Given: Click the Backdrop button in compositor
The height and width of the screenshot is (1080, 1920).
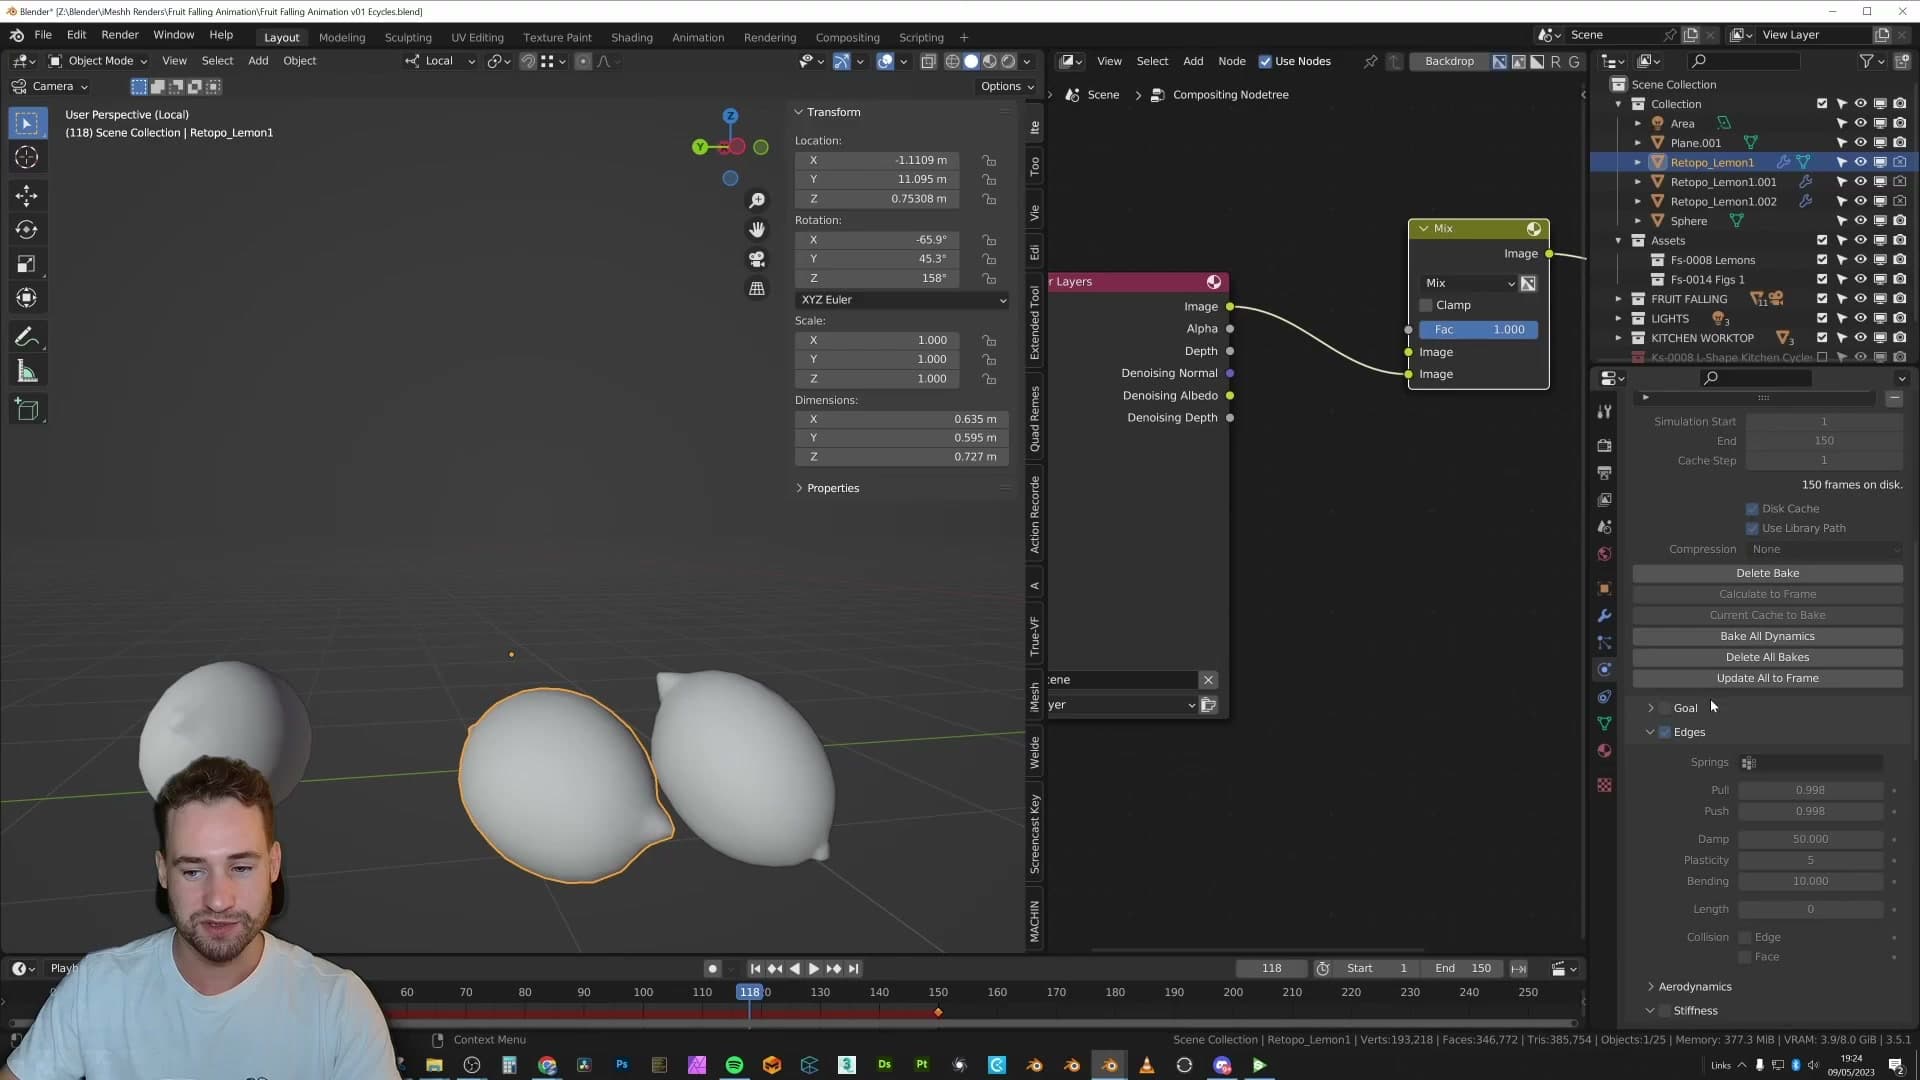Looking at the screenshot, I should (x=1449, y=61).
